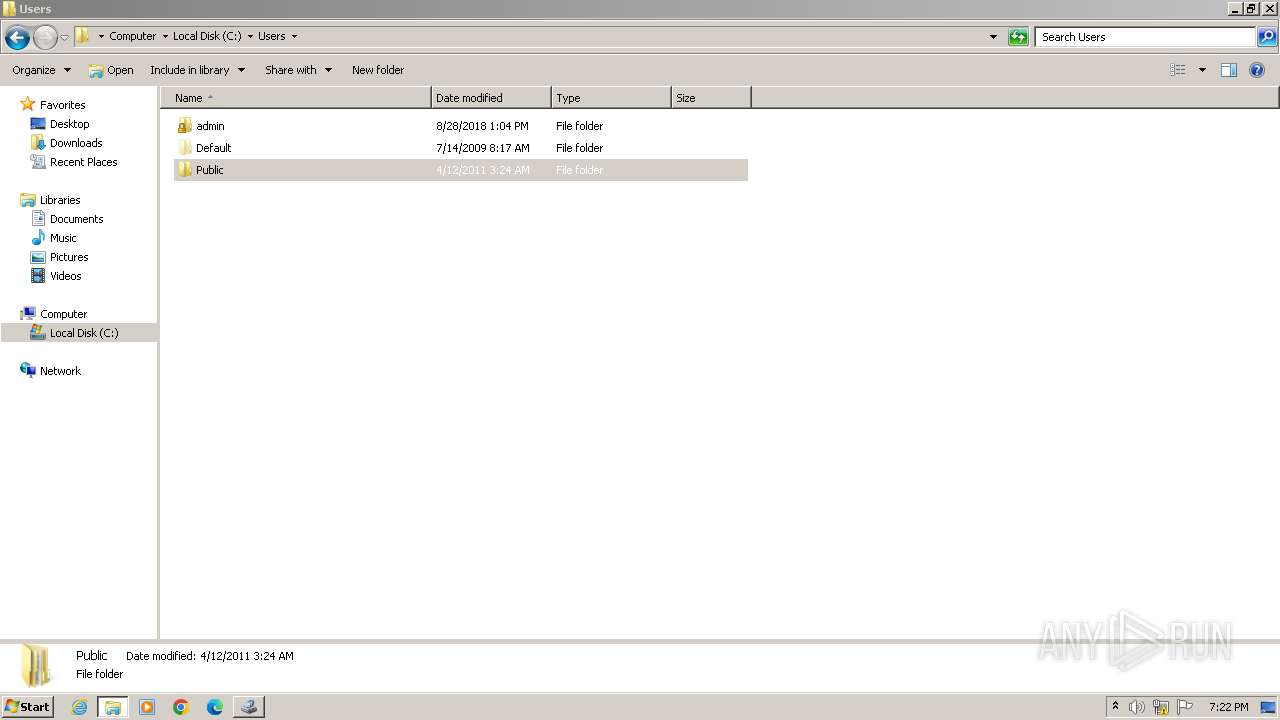The image size is (1280, 720).
Task: Change your view icon in toolbar
Action: 1178,70
